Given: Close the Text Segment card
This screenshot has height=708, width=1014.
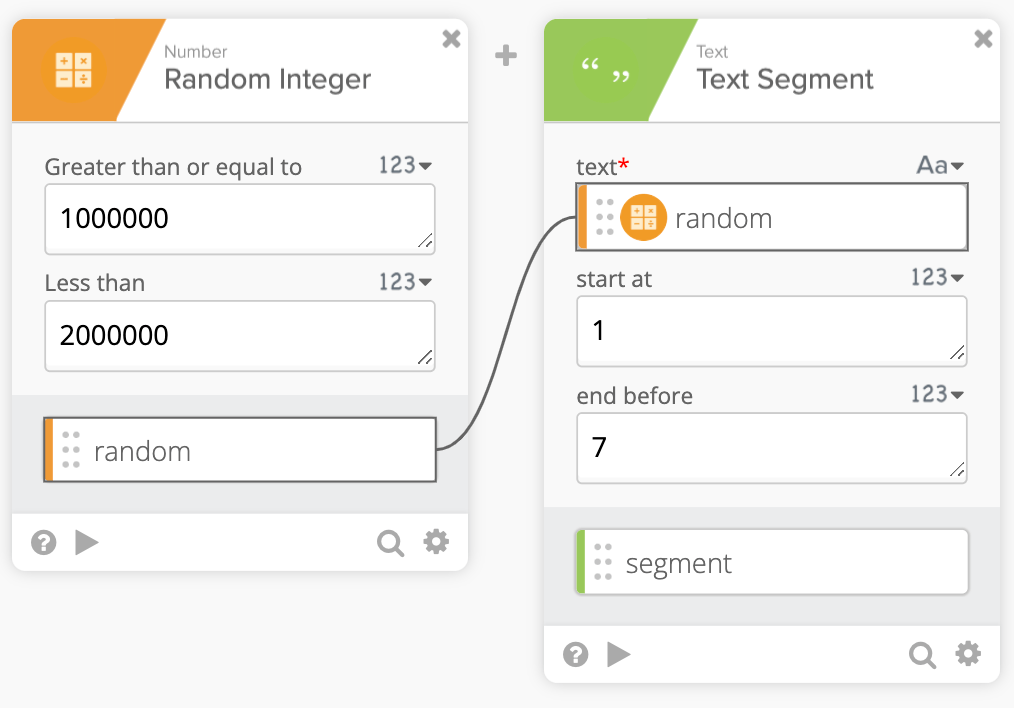Looking at the screenshot, I should (x=983, y=39).
